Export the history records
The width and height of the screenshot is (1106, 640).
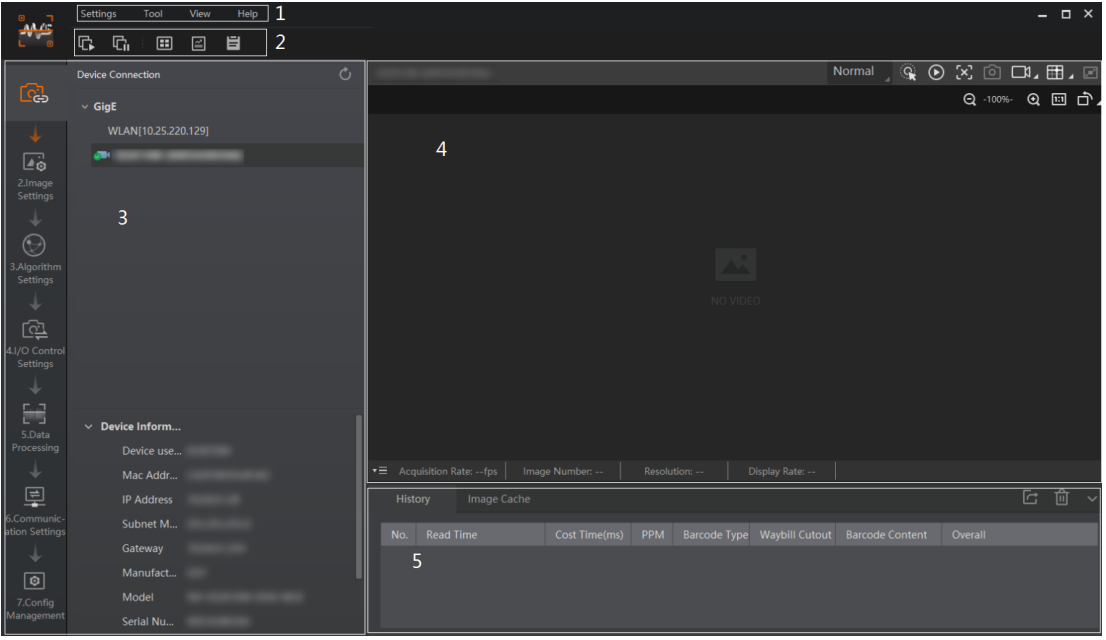1031,498
